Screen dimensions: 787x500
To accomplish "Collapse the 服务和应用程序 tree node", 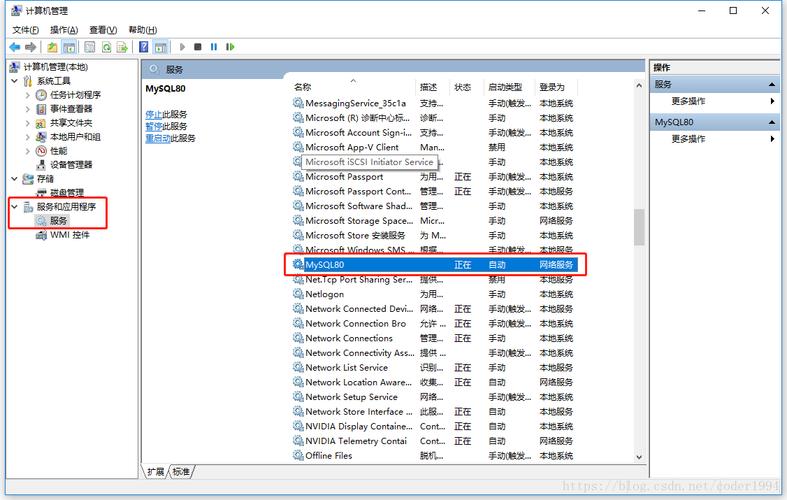I will [x=15, y=207].
